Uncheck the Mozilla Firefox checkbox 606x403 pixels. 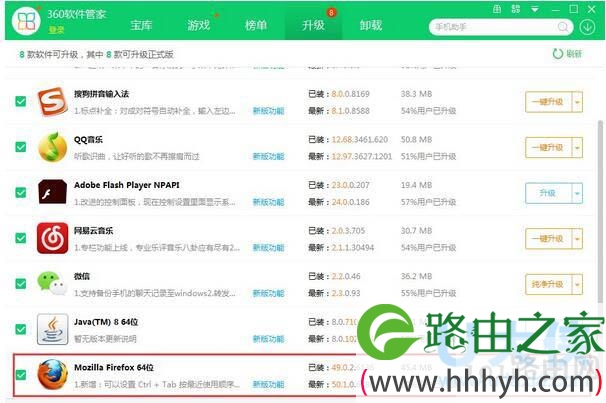21,374
